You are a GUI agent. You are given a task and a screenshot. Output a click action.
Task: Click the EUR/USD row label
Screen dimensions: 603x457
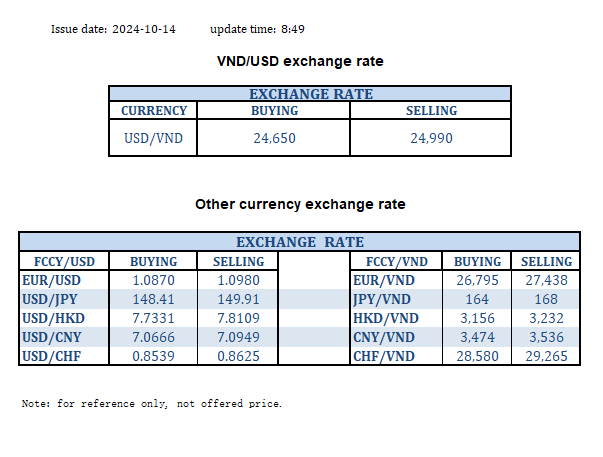[50, 281]
